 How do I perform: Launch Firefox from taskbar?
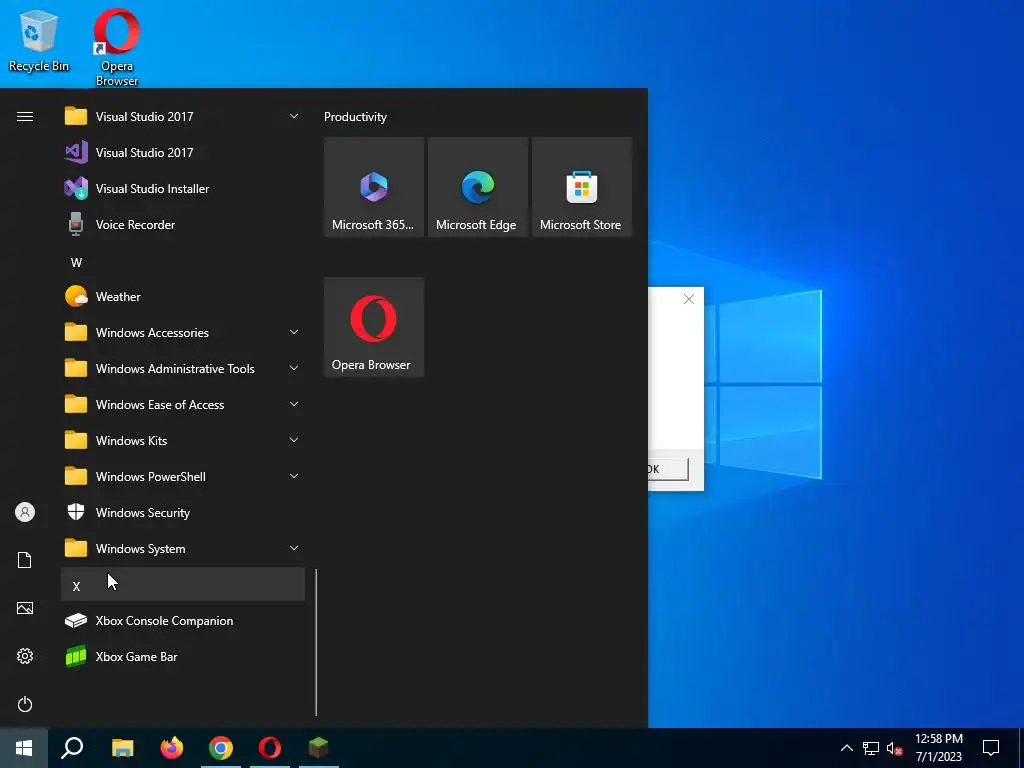pyautogui.click(x=172, y=748)
